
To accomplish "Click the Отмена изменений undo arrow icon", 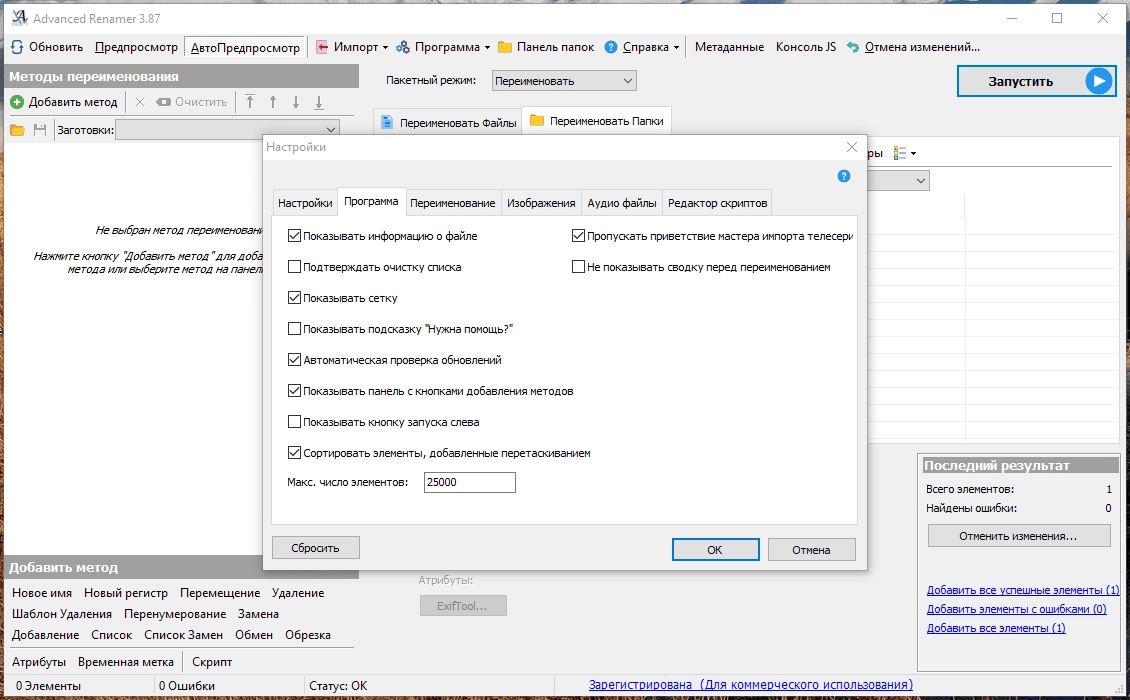I will pyautogui.click(x=853, y=48).
